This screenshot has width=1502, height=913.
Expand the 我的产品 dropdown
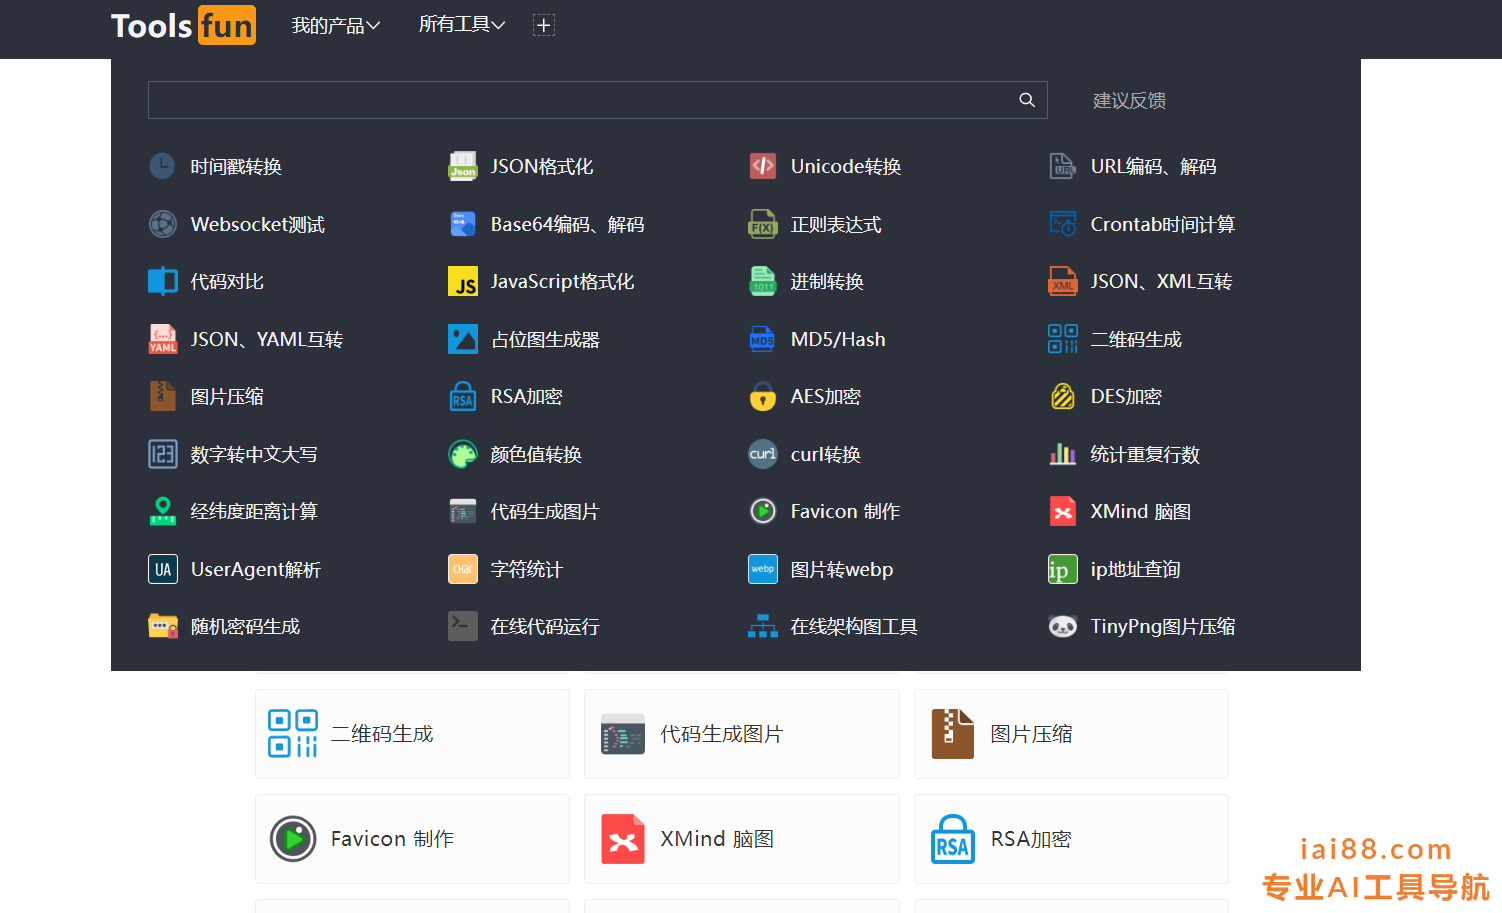coord(336,25)
